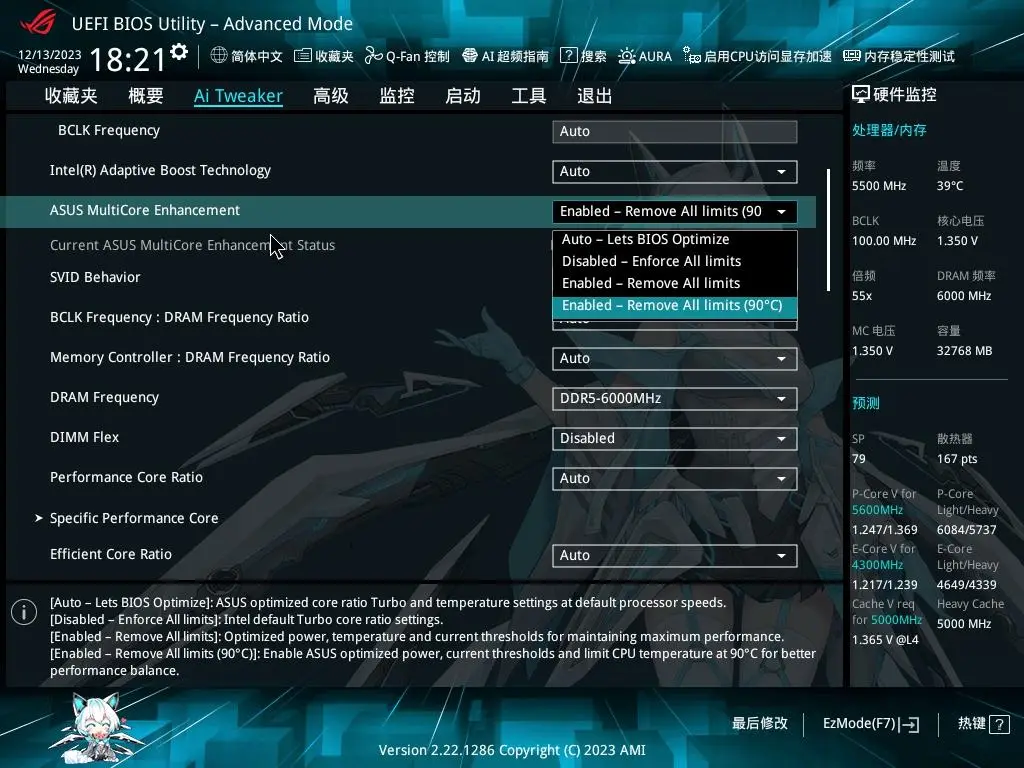Open Memory Controller DRAM Frequency Ratio dropdown
Viewport: 1024px width, 768px height.
tap(675, 359)
